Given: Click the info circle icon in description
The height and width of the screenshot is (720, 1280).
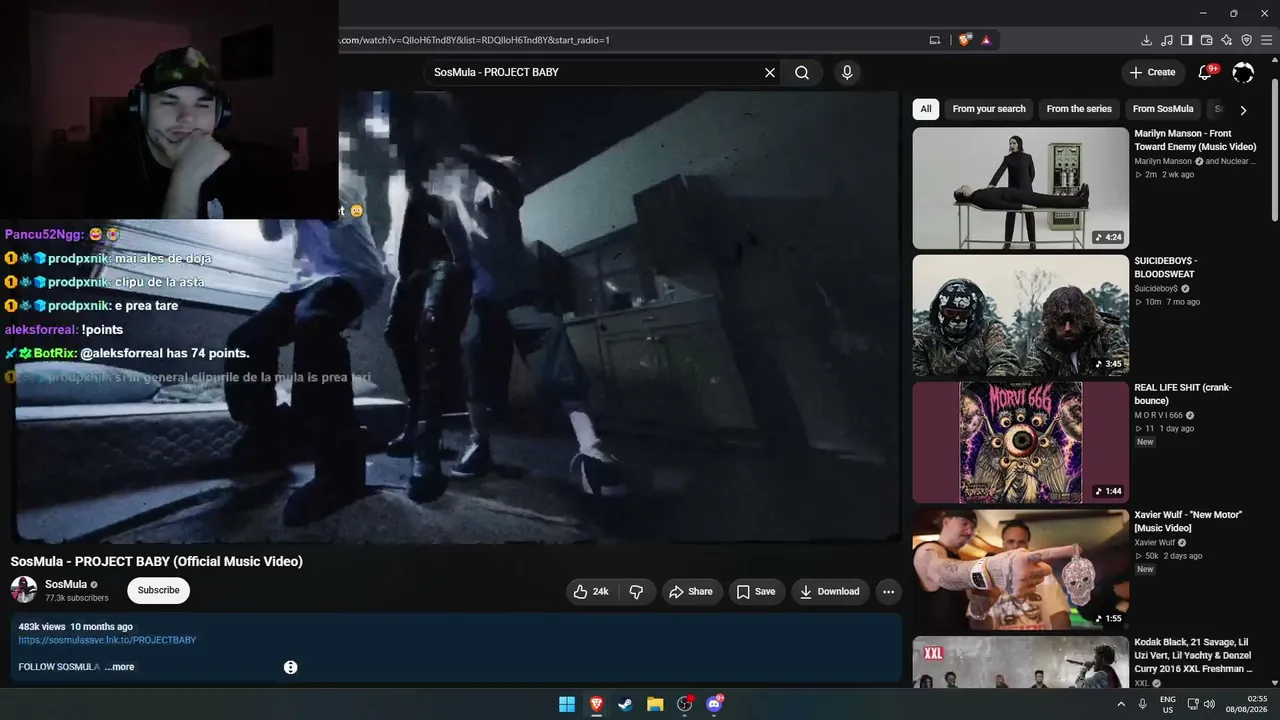Looking at the screenshot, I should pos(290,667).
